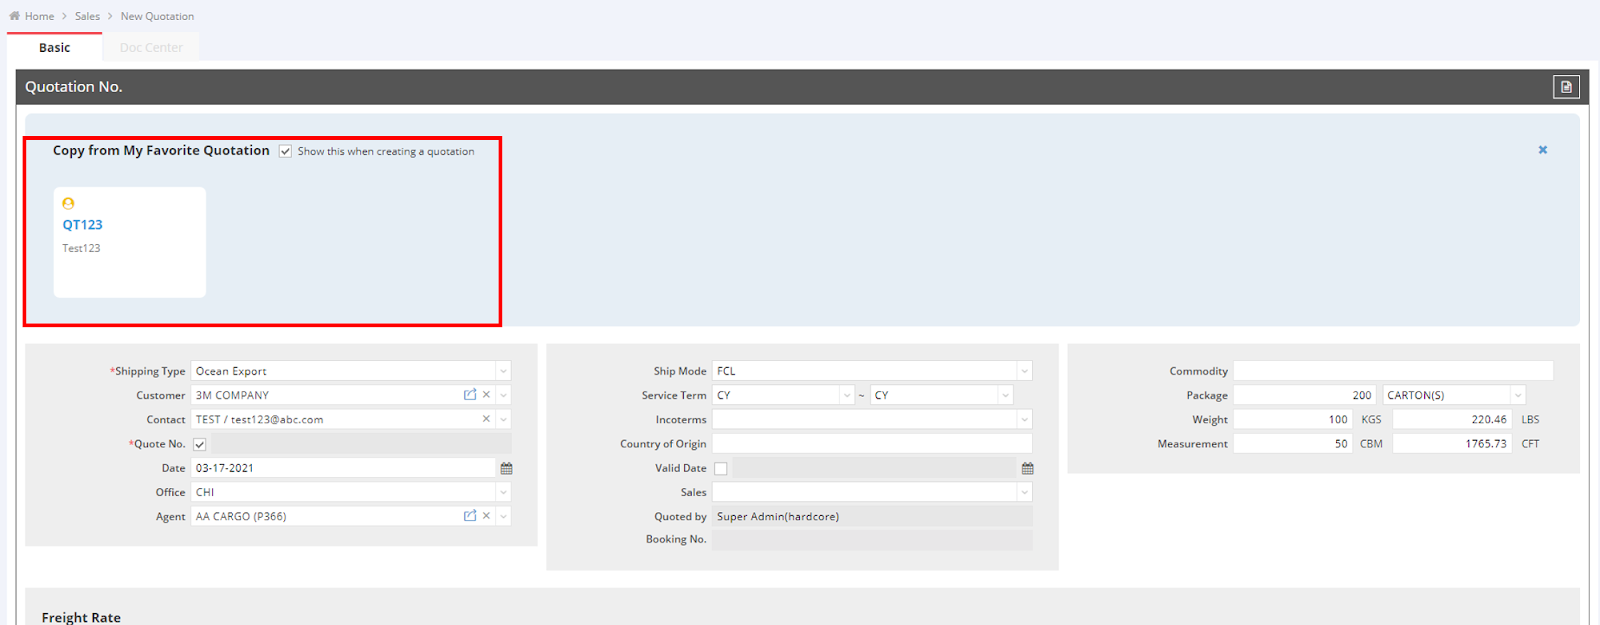Switch to the Doc Center tab
The image size is (1600, 625).
coord(151,47)
